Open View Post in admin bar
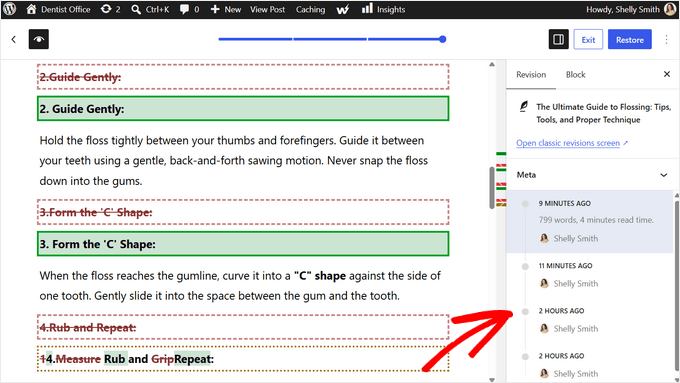680x383 pixels. [x=267, y=9]
